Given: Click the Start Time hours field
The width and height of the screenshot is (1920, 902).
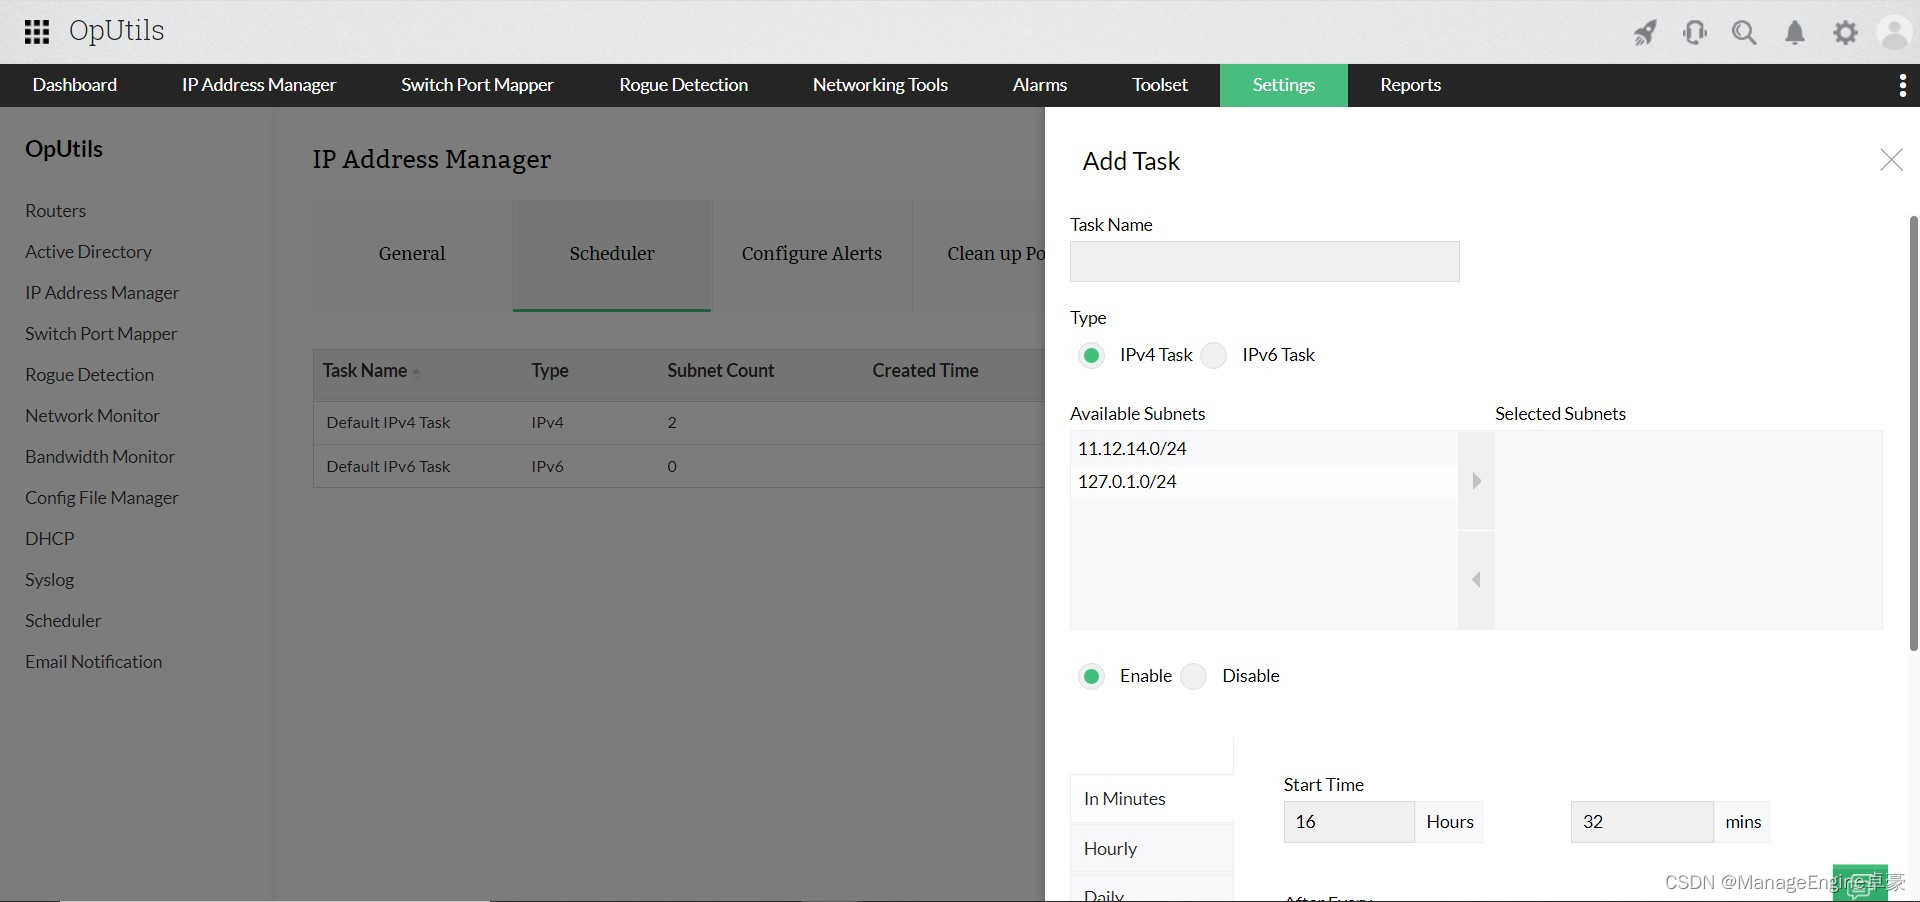Looking at the screenshot, I should (1349, 822).
